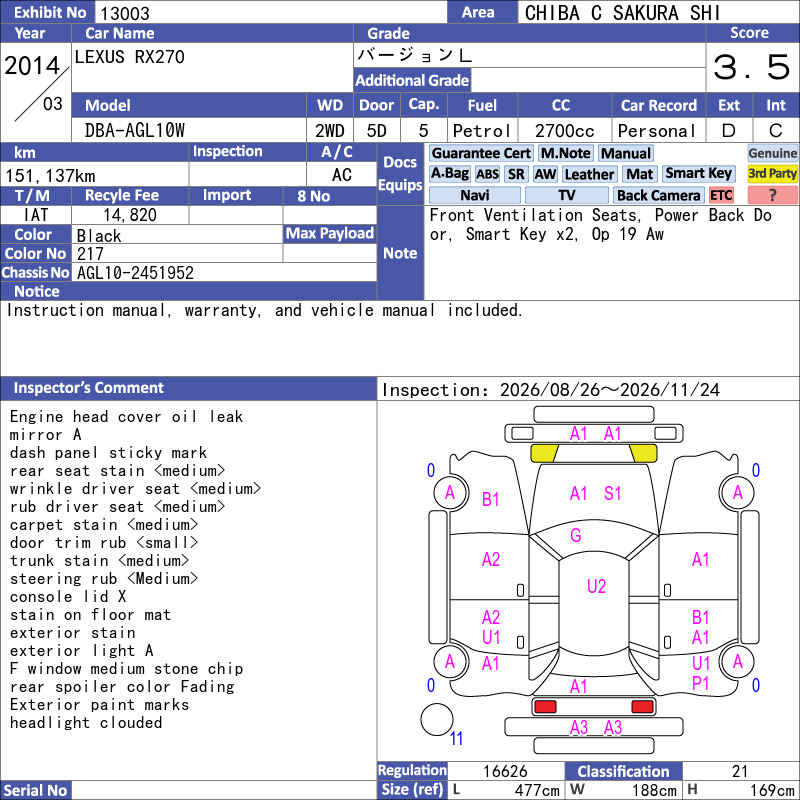800x800 pixels.
Task: Click the grade value バージョンL
Action: (x=414, y=55)
